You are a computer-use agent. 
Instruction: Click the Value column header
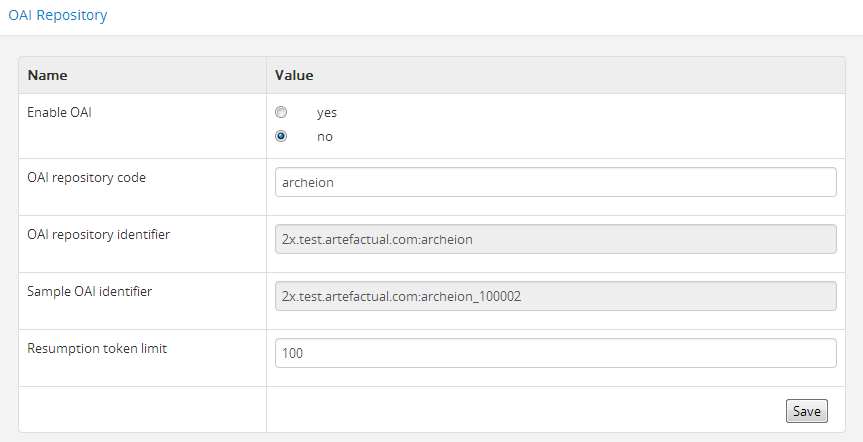click(295, 75)
